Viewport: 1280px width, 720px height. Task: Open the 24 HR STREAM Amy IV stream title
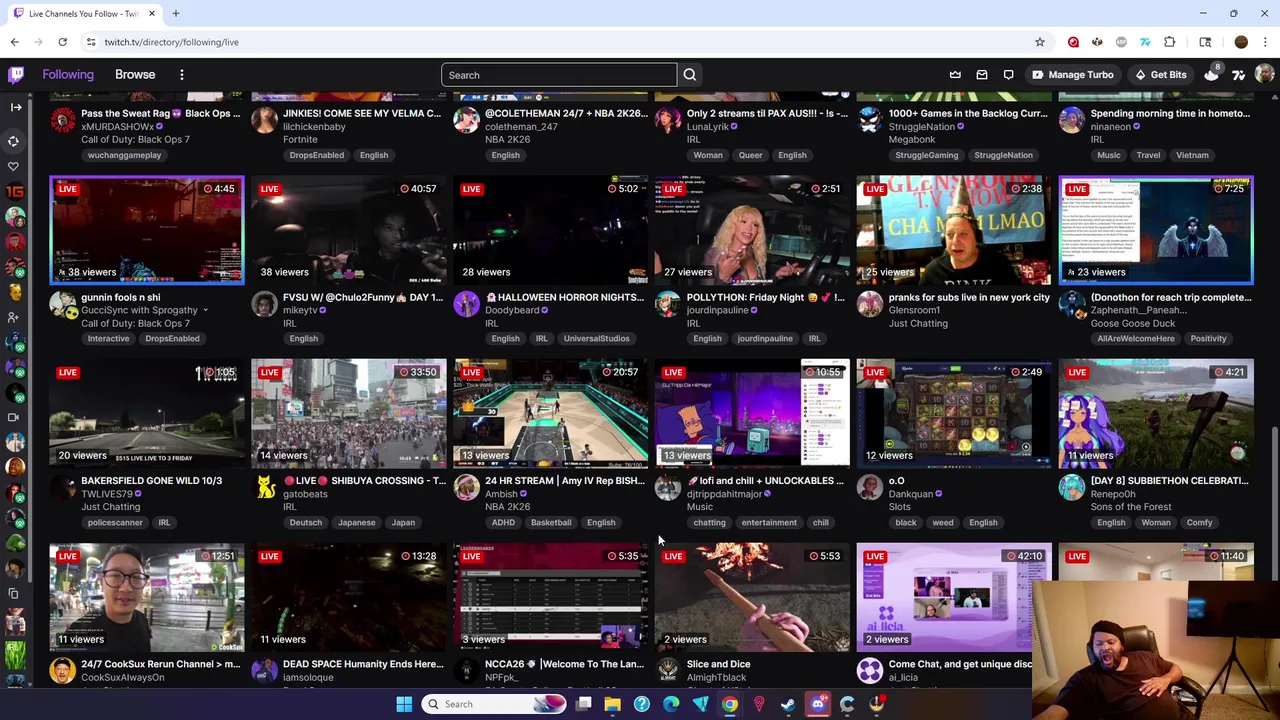click(565, 481)
